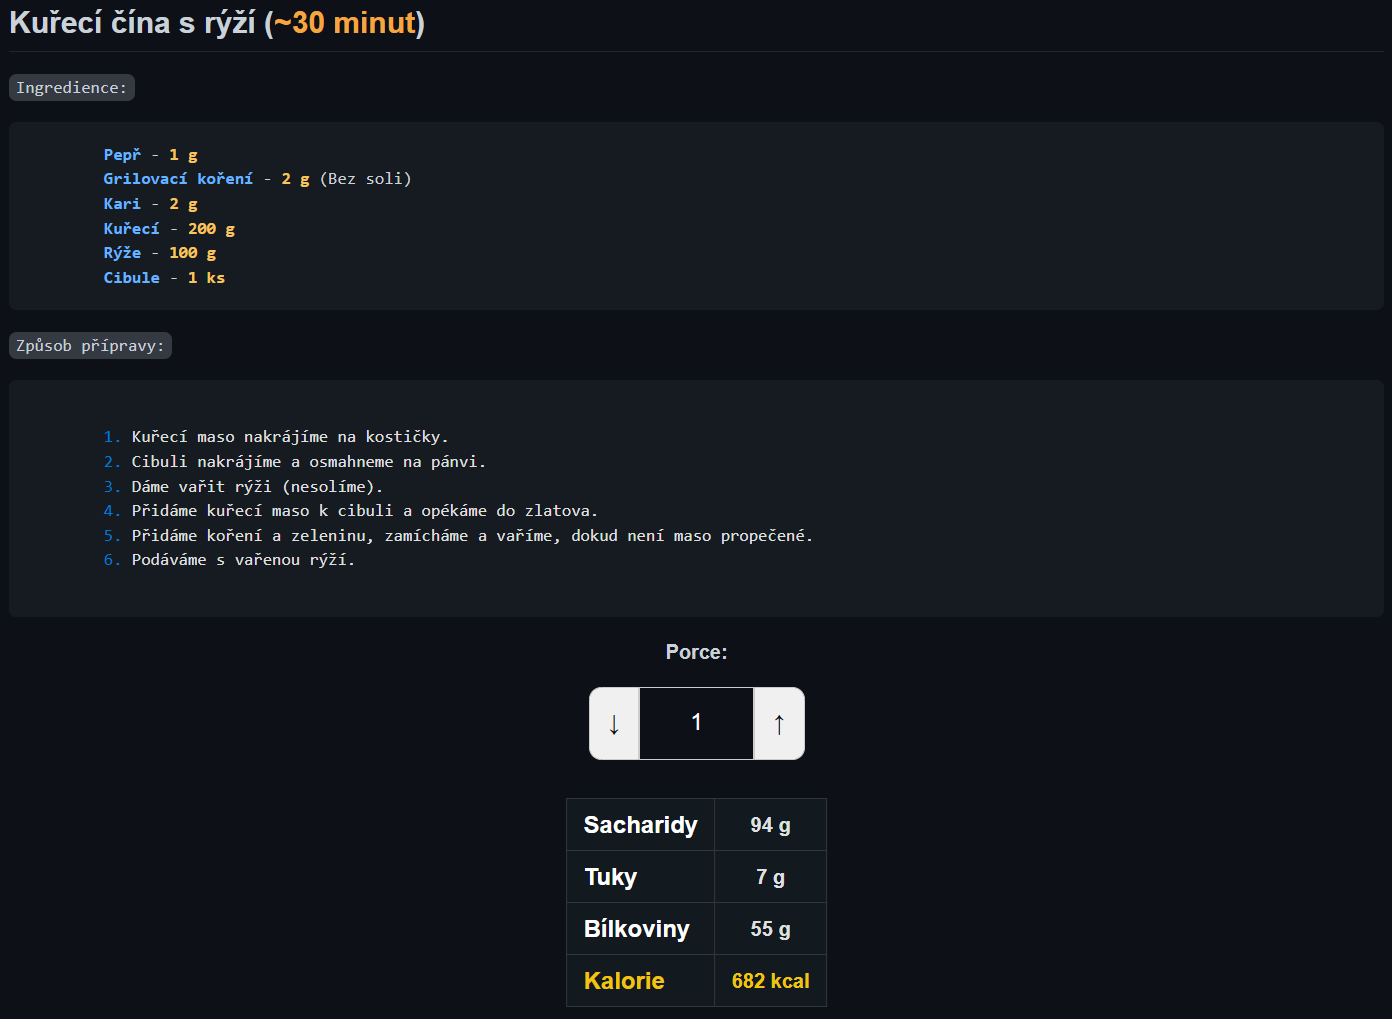Click step five about adding koření
The image size is (1392, 1019).
pos(471,536)
